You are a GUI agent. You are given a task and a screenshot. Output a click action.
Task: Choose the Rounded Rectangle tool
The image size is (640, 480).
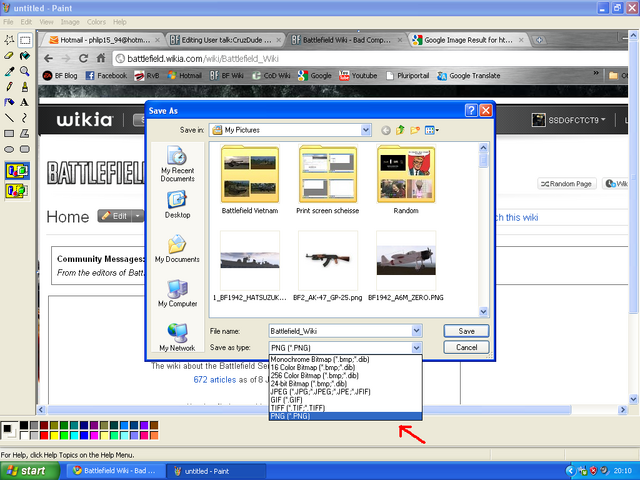(25, 149)
